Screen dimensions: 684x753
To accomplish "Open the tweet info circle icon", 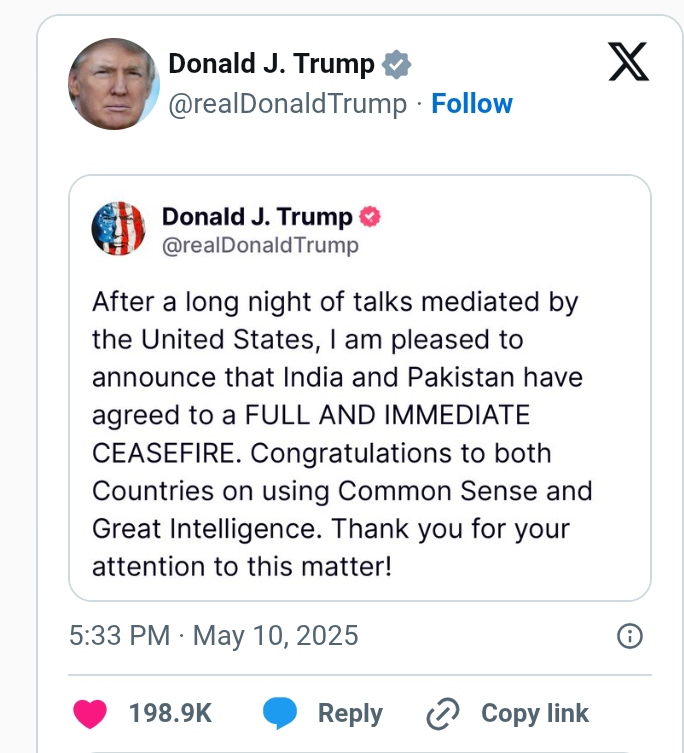I will (x=629, y=635).
